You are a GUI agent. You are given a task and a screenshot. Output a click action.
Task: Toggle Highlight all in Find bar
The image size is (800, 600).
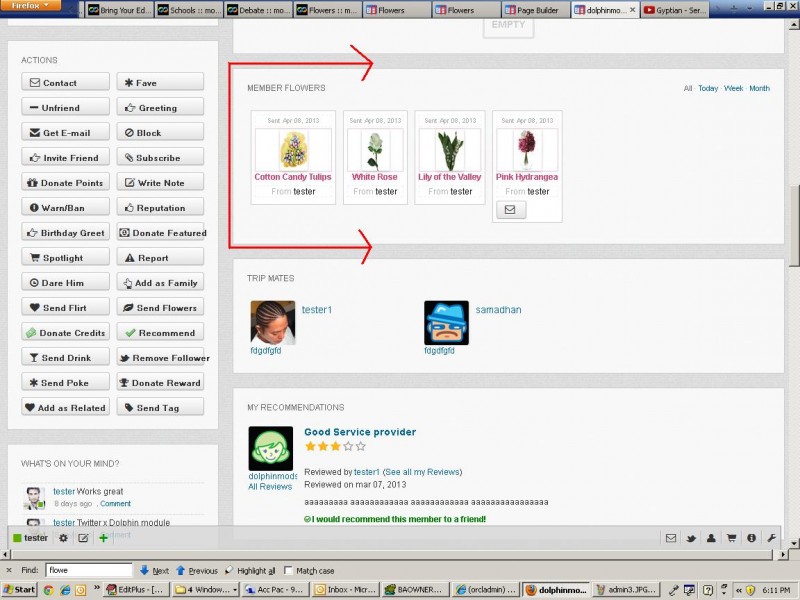(250, 570)
